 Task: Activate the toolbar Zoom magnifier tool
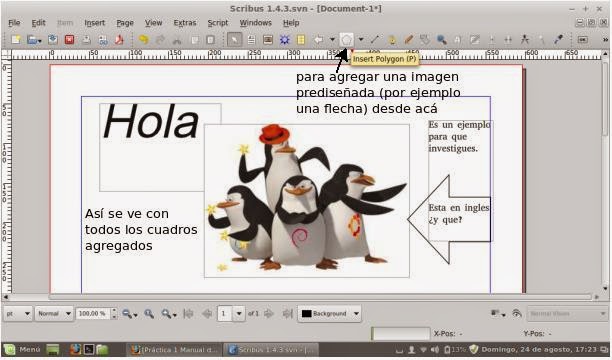point(441,39)
